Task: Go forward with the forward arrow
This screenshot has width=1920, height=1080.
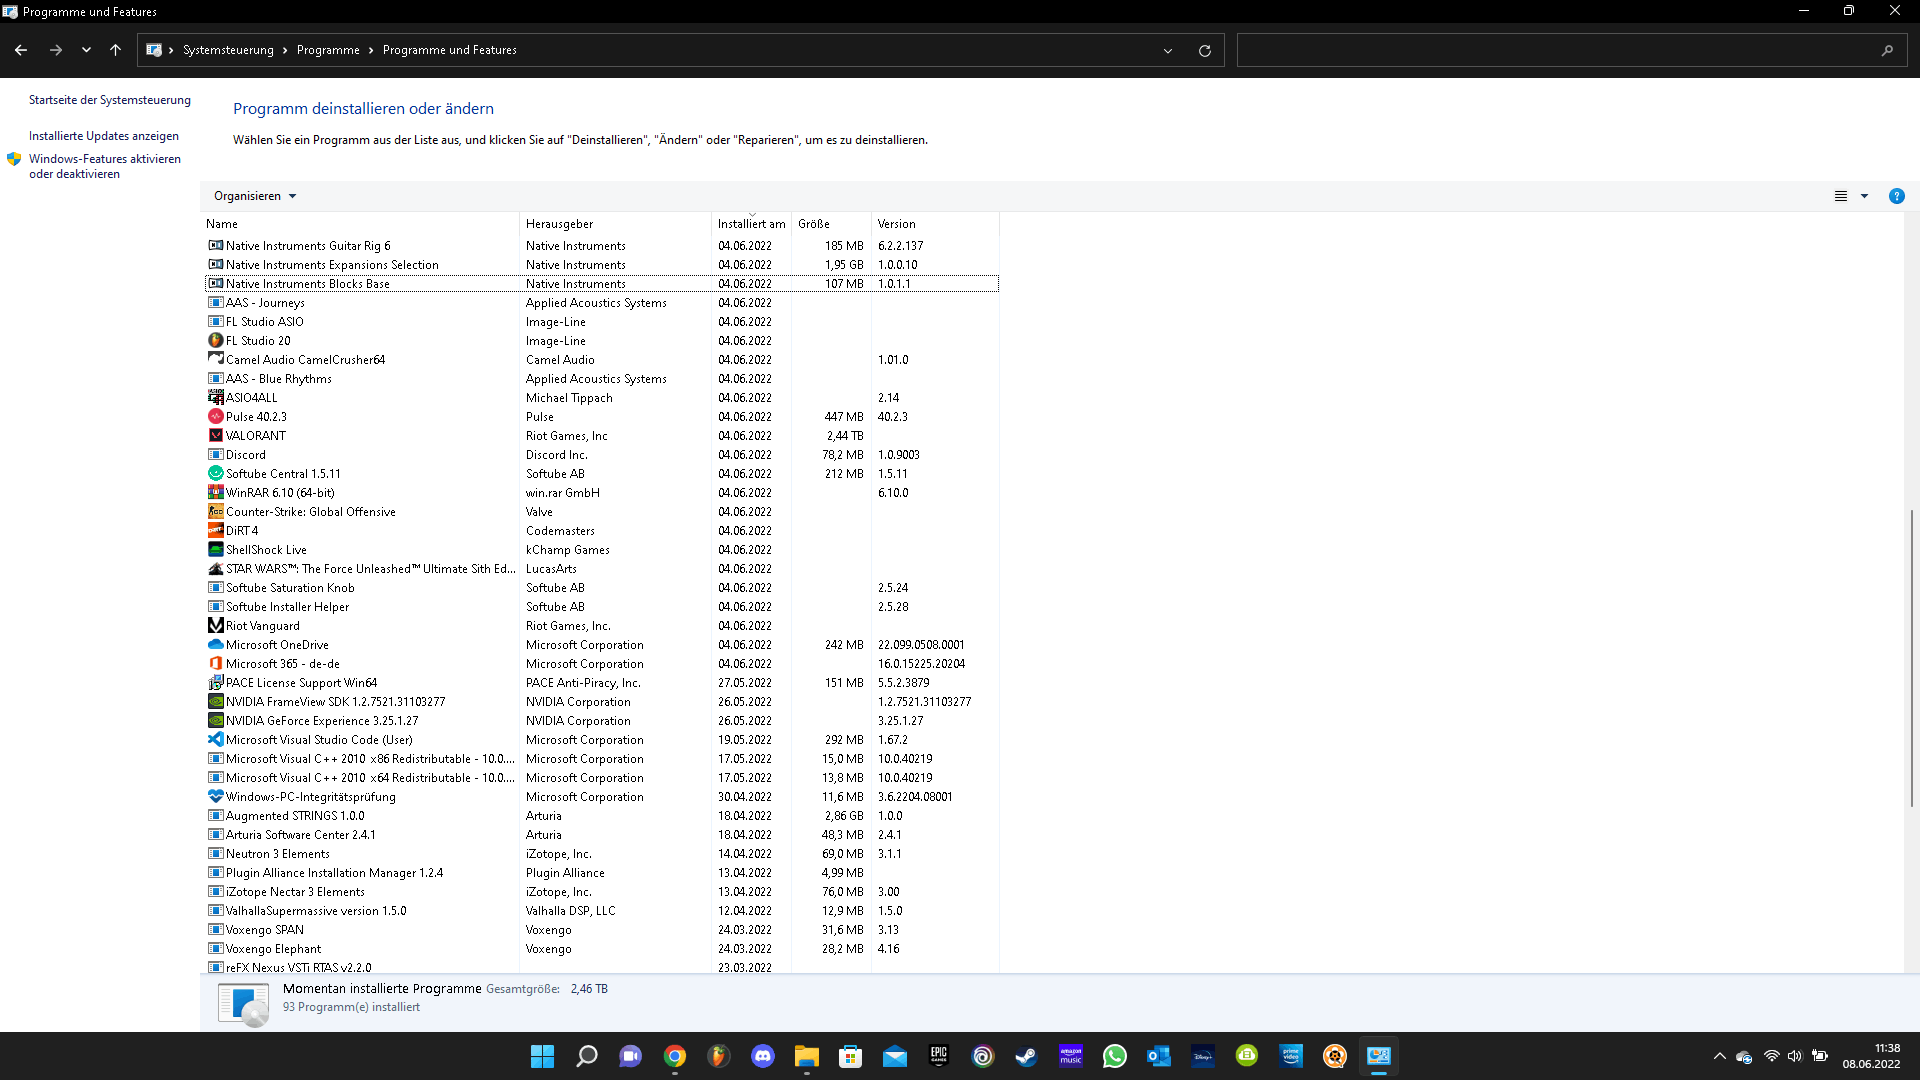Action: (x=56, y=50)
